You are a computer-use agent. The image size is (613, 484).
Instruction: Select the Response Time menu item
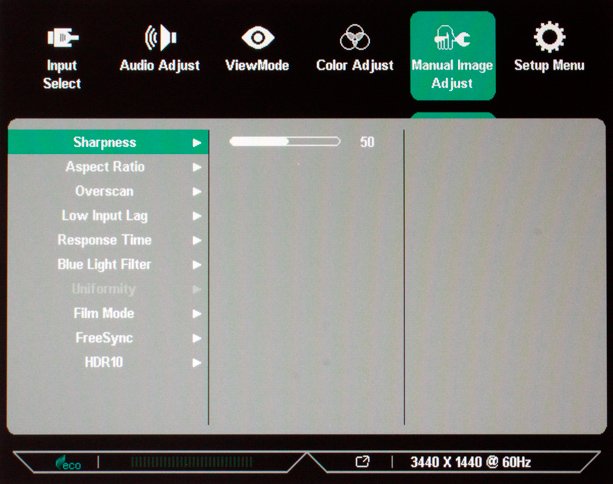(104, 240)
